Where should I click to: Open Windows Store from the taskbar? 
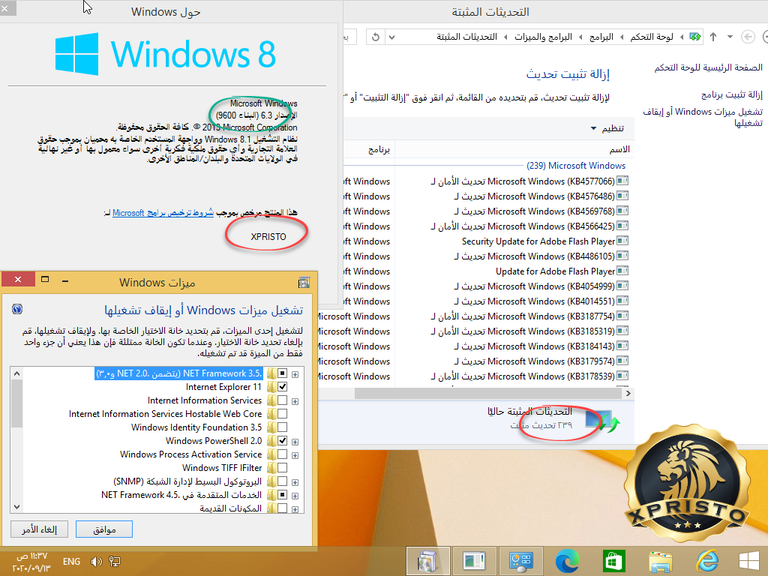(614, 561)
